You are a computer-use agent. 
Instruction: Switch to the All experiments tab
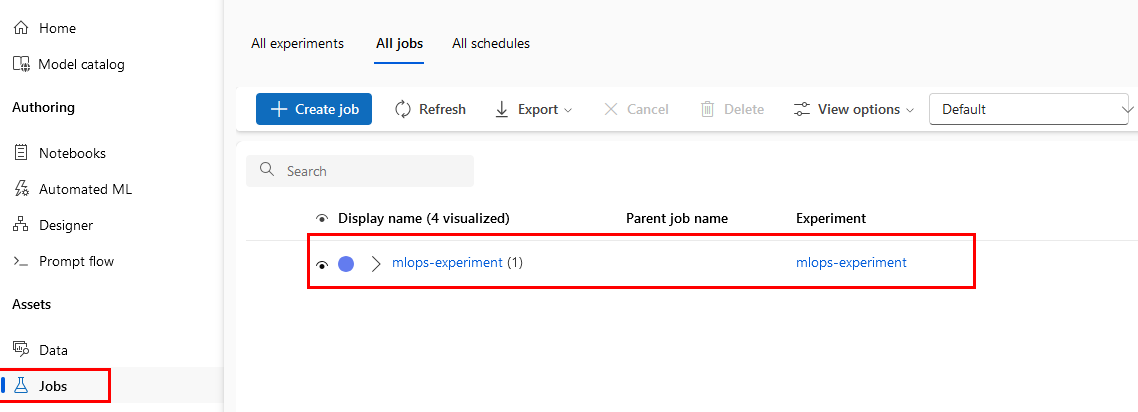[297, 43]
